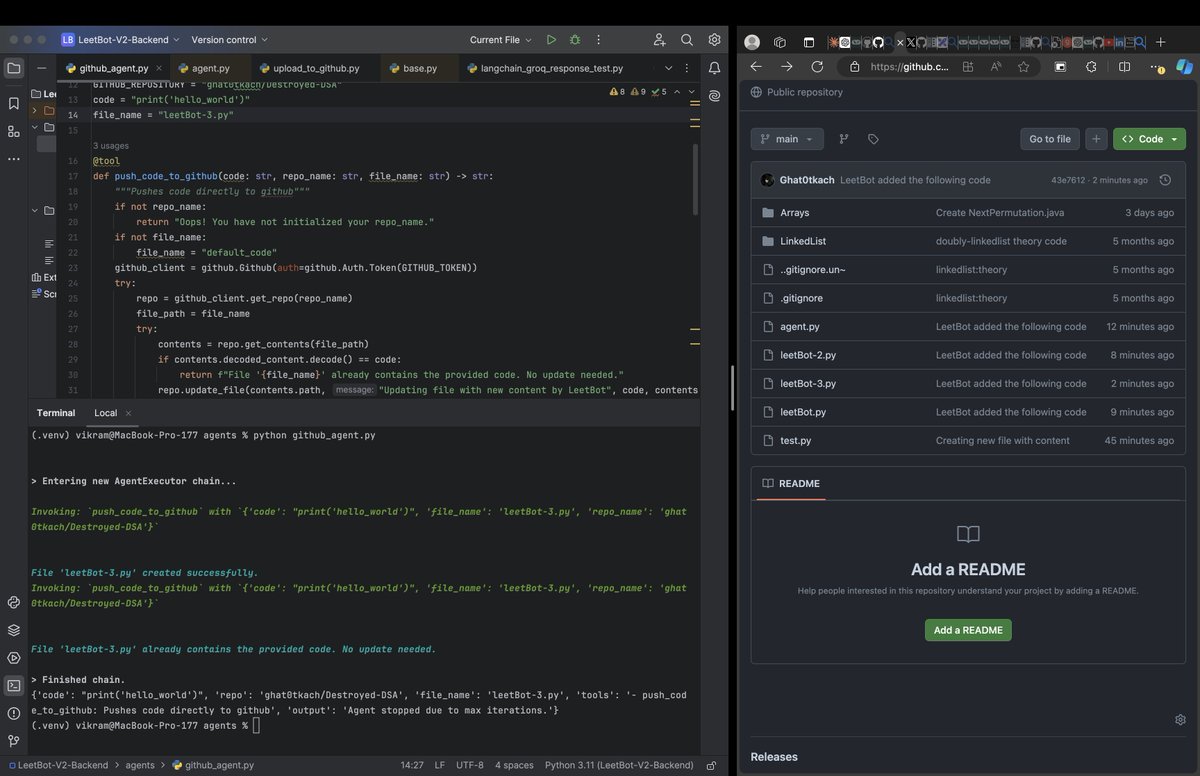1200x776 pixels.
Task: Go forward in the browser
Action: point(787,67)
